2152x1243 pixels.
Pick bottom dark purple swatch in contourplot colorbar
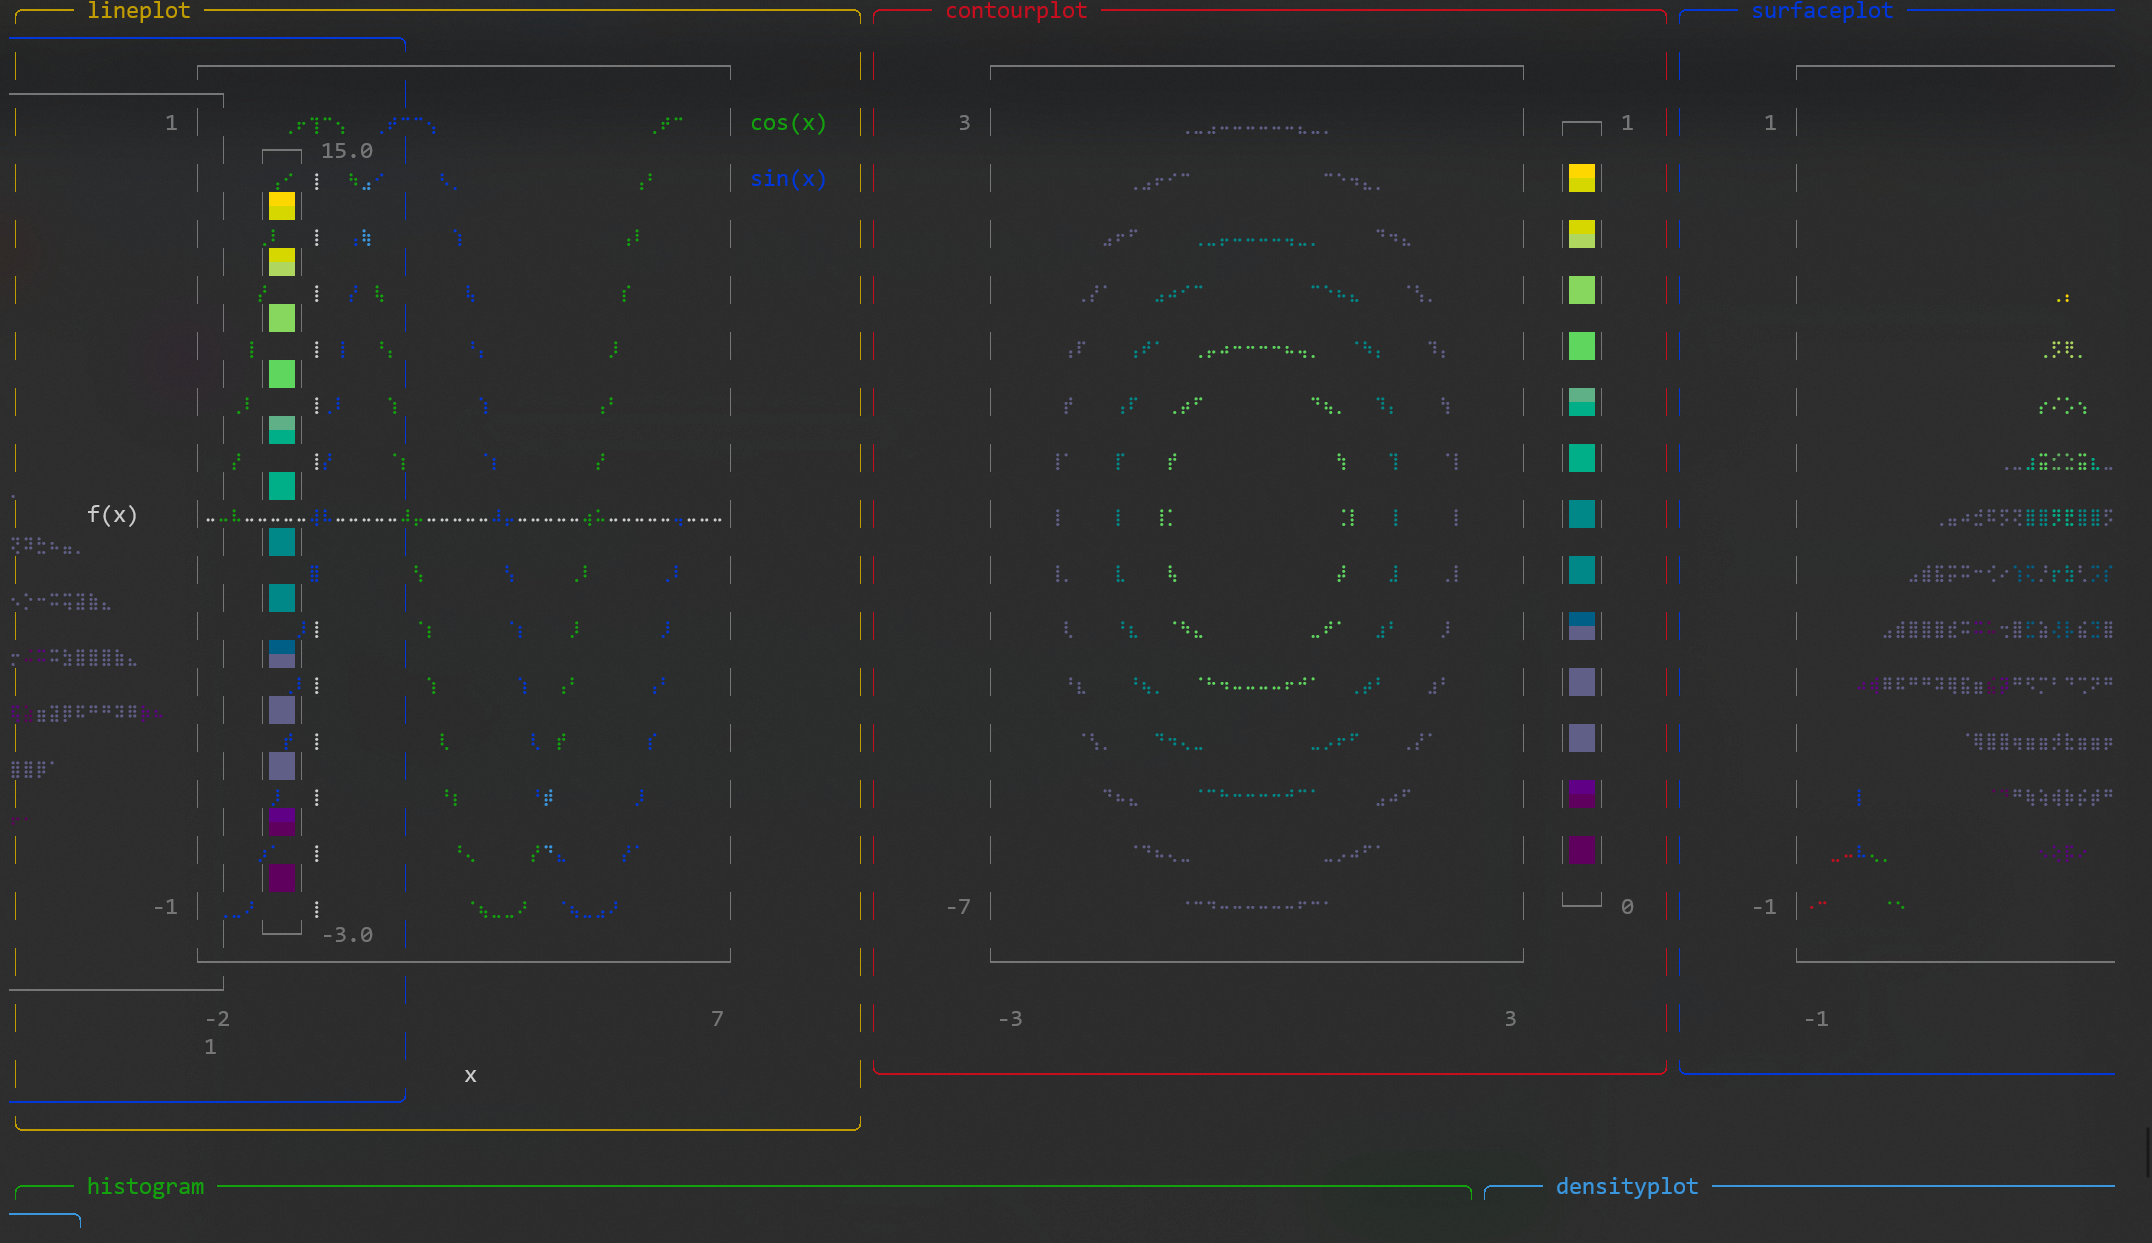tap(1581, 850)
